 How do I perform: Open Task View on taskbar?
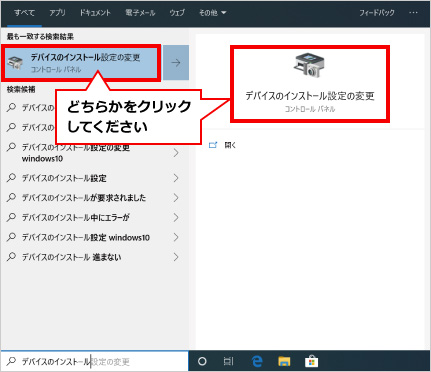pos(228,361)
